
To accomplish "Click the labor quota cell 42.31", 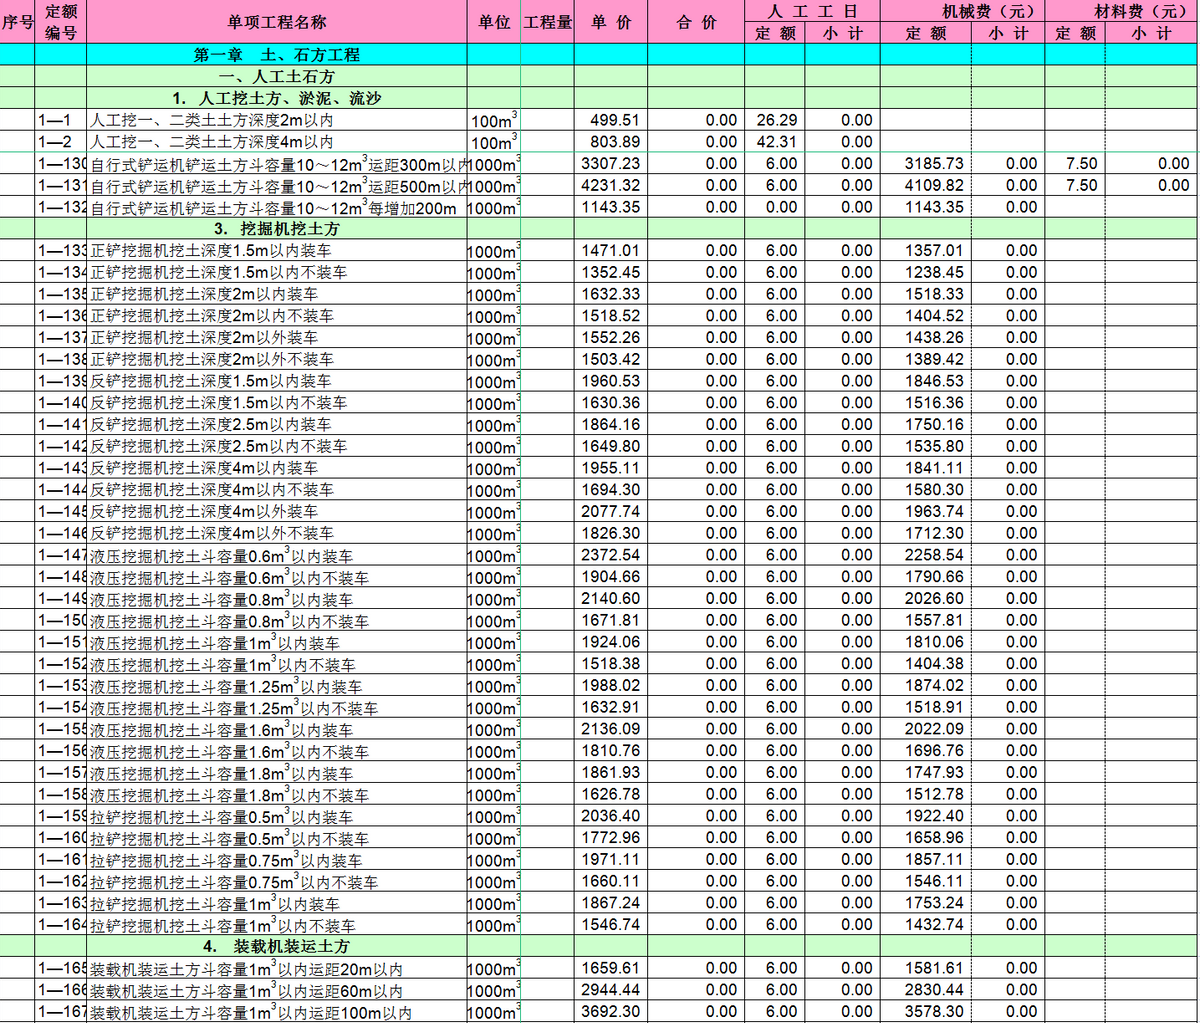I will point(776,142).
